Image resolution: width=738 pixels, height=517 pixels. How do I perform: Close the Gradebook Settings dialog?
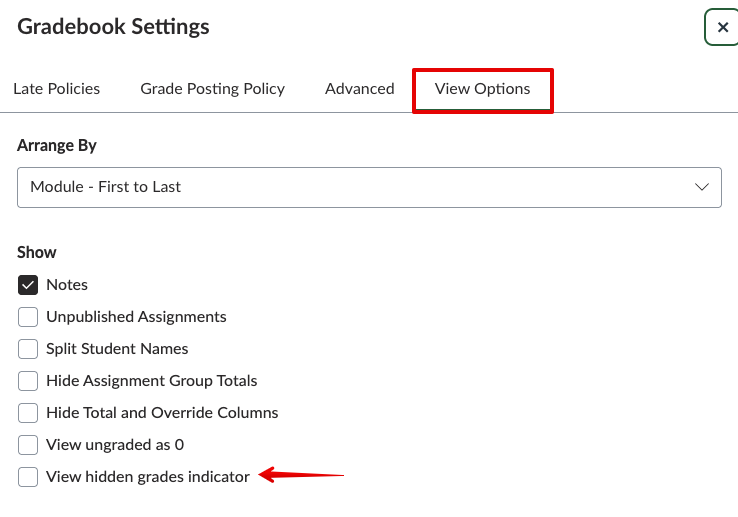point(722,27)
